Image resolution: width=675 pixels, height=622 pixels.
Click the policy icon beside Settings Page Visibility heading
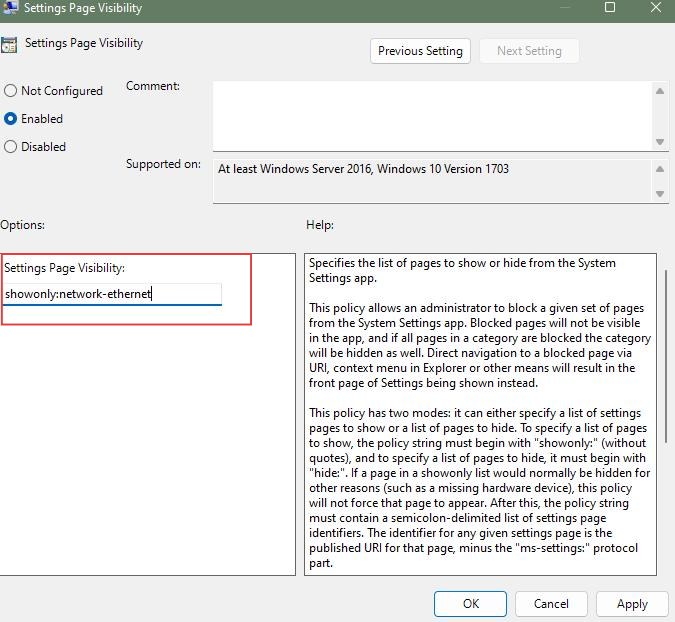pos(9,44)
